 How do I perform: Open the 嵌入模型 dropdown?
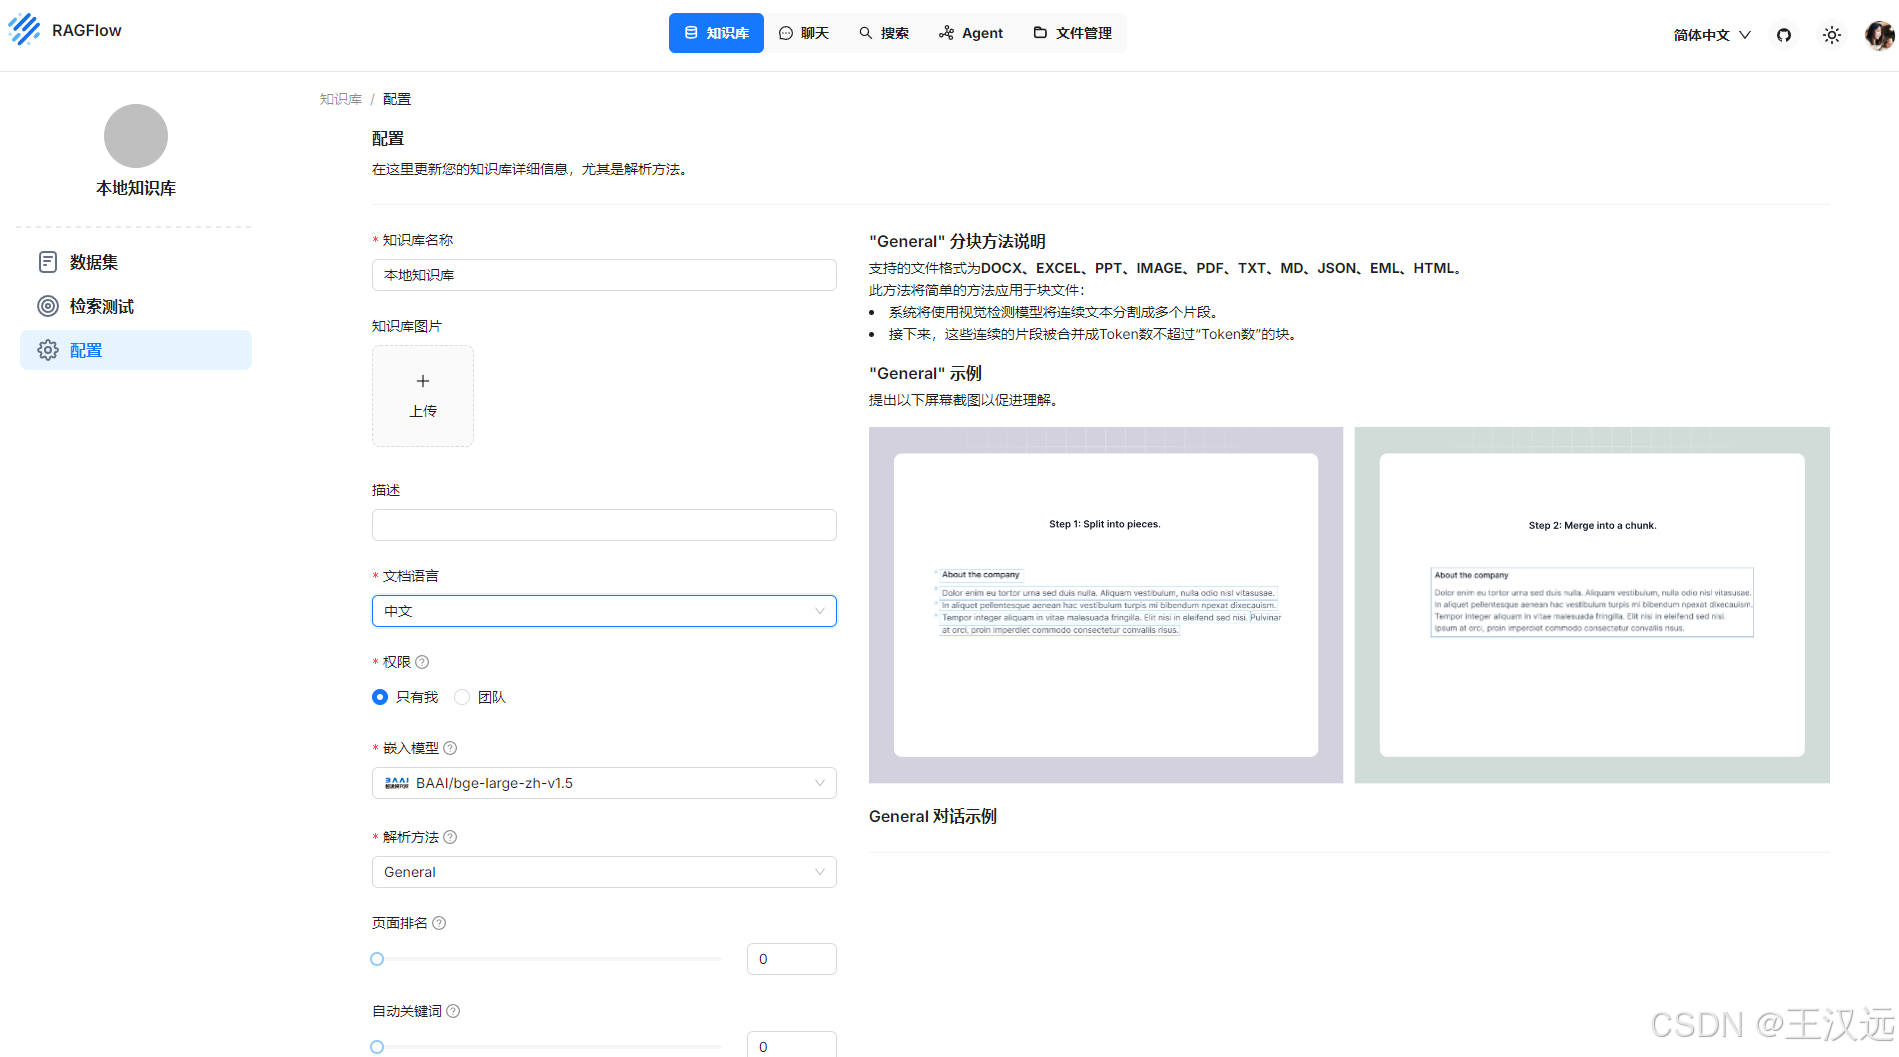point(604,783)
